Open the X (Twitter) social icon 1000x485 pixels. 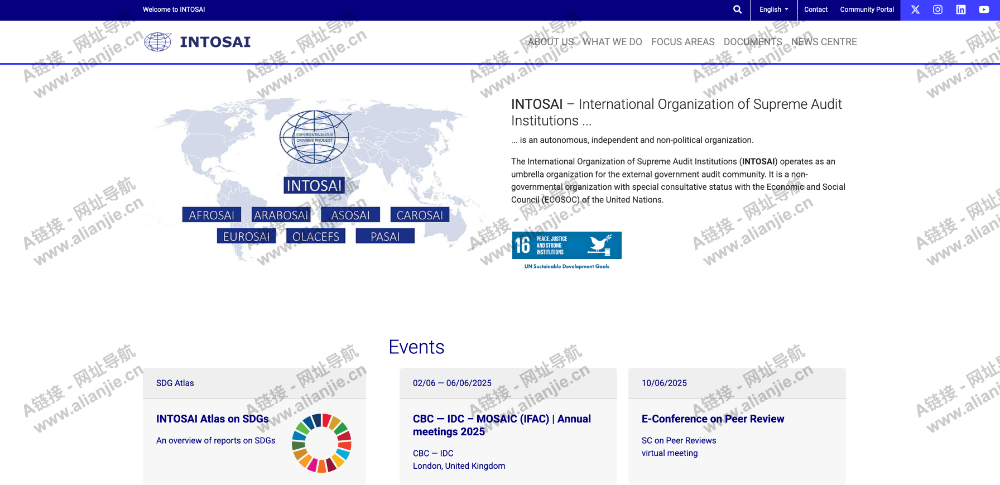coord(915,10)
